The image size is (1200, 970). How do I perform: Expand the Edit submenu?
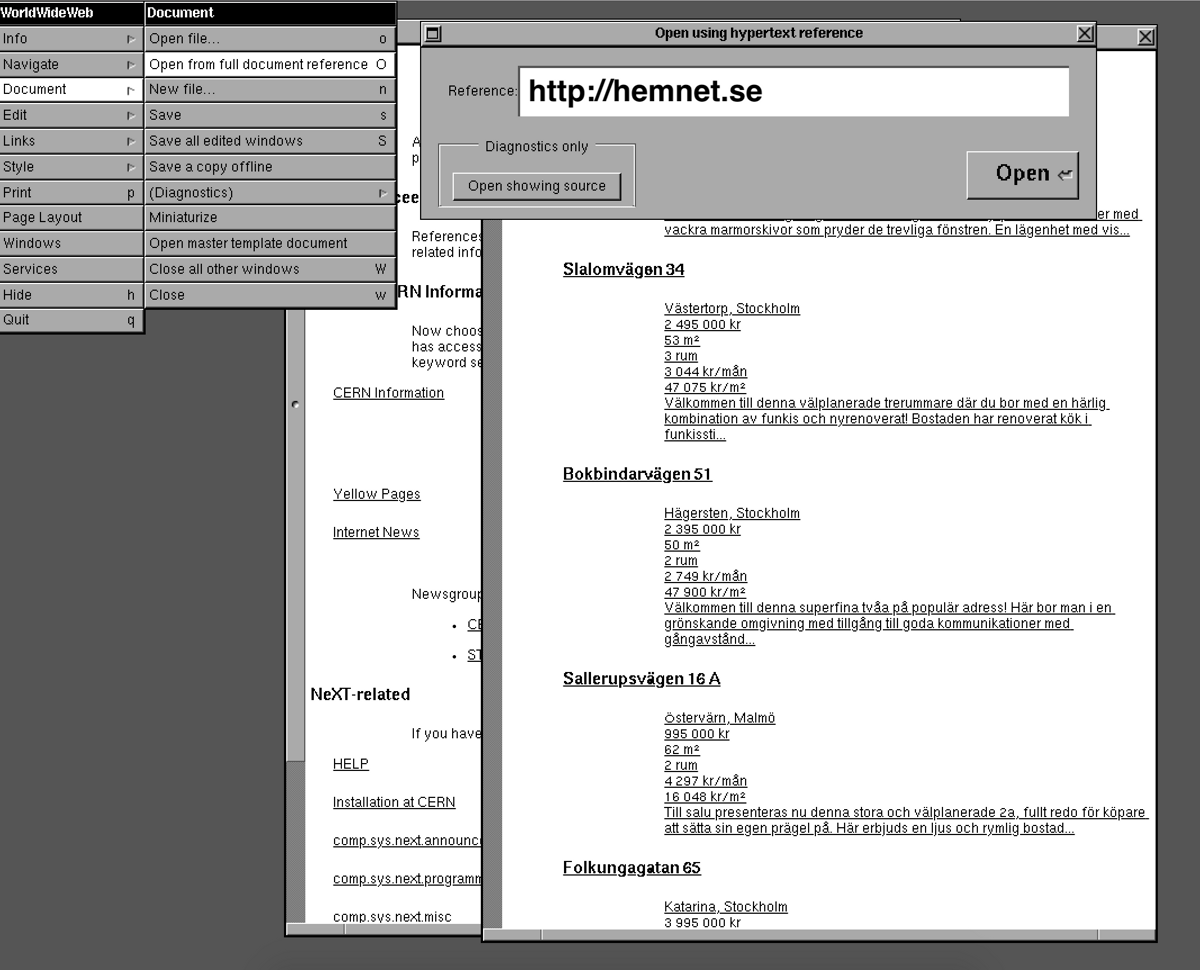72,116
